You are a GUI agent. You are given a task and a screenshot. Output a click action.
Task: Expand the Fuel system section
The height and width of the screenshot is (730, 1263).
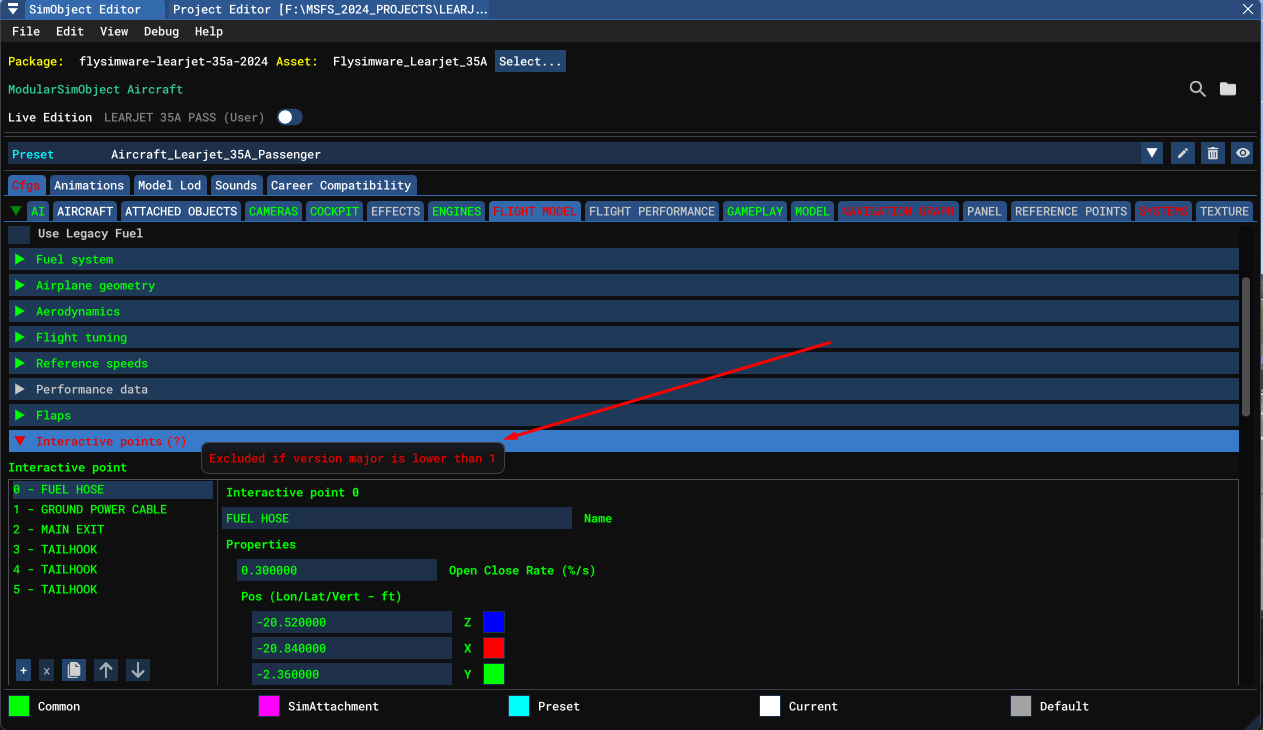pos(623,259)
